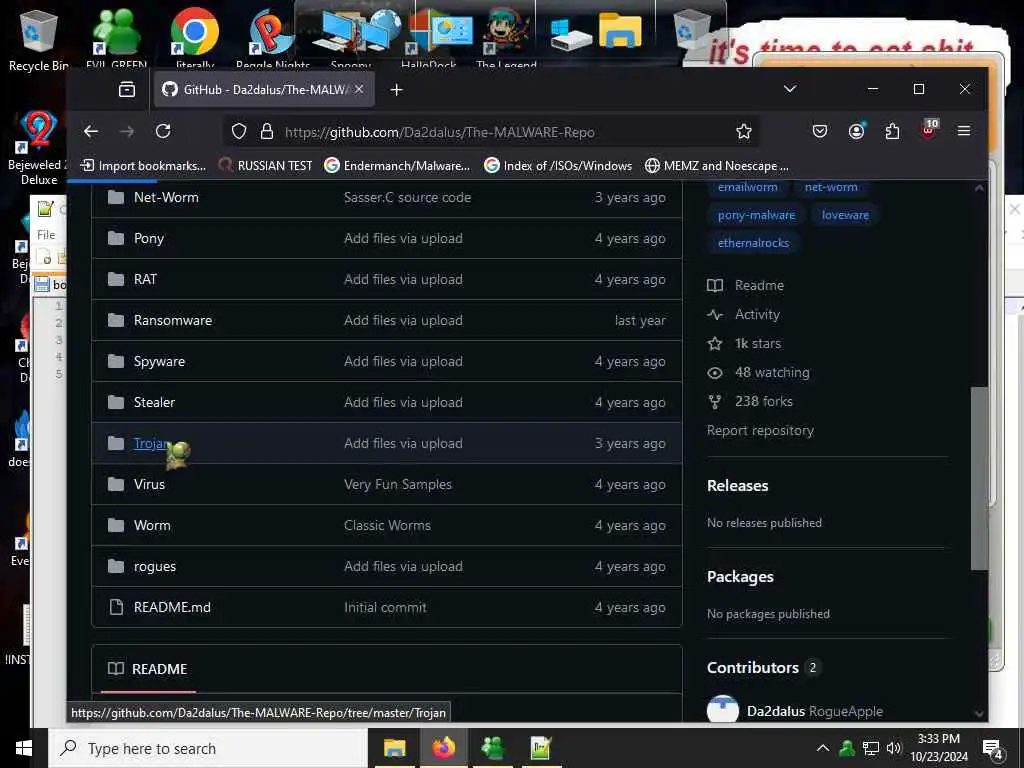This screenshot has width=1024, height=768.
Task: Open the Releases heading link
Action: coord(737,486)
